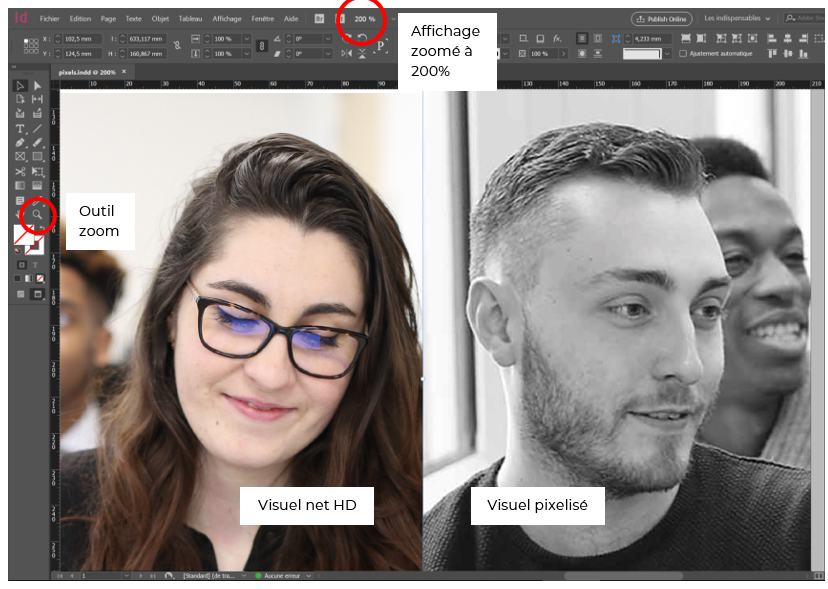Open the Fenêtre menu
This screenshot has width=828, height=589.
(x=262, y=18)
